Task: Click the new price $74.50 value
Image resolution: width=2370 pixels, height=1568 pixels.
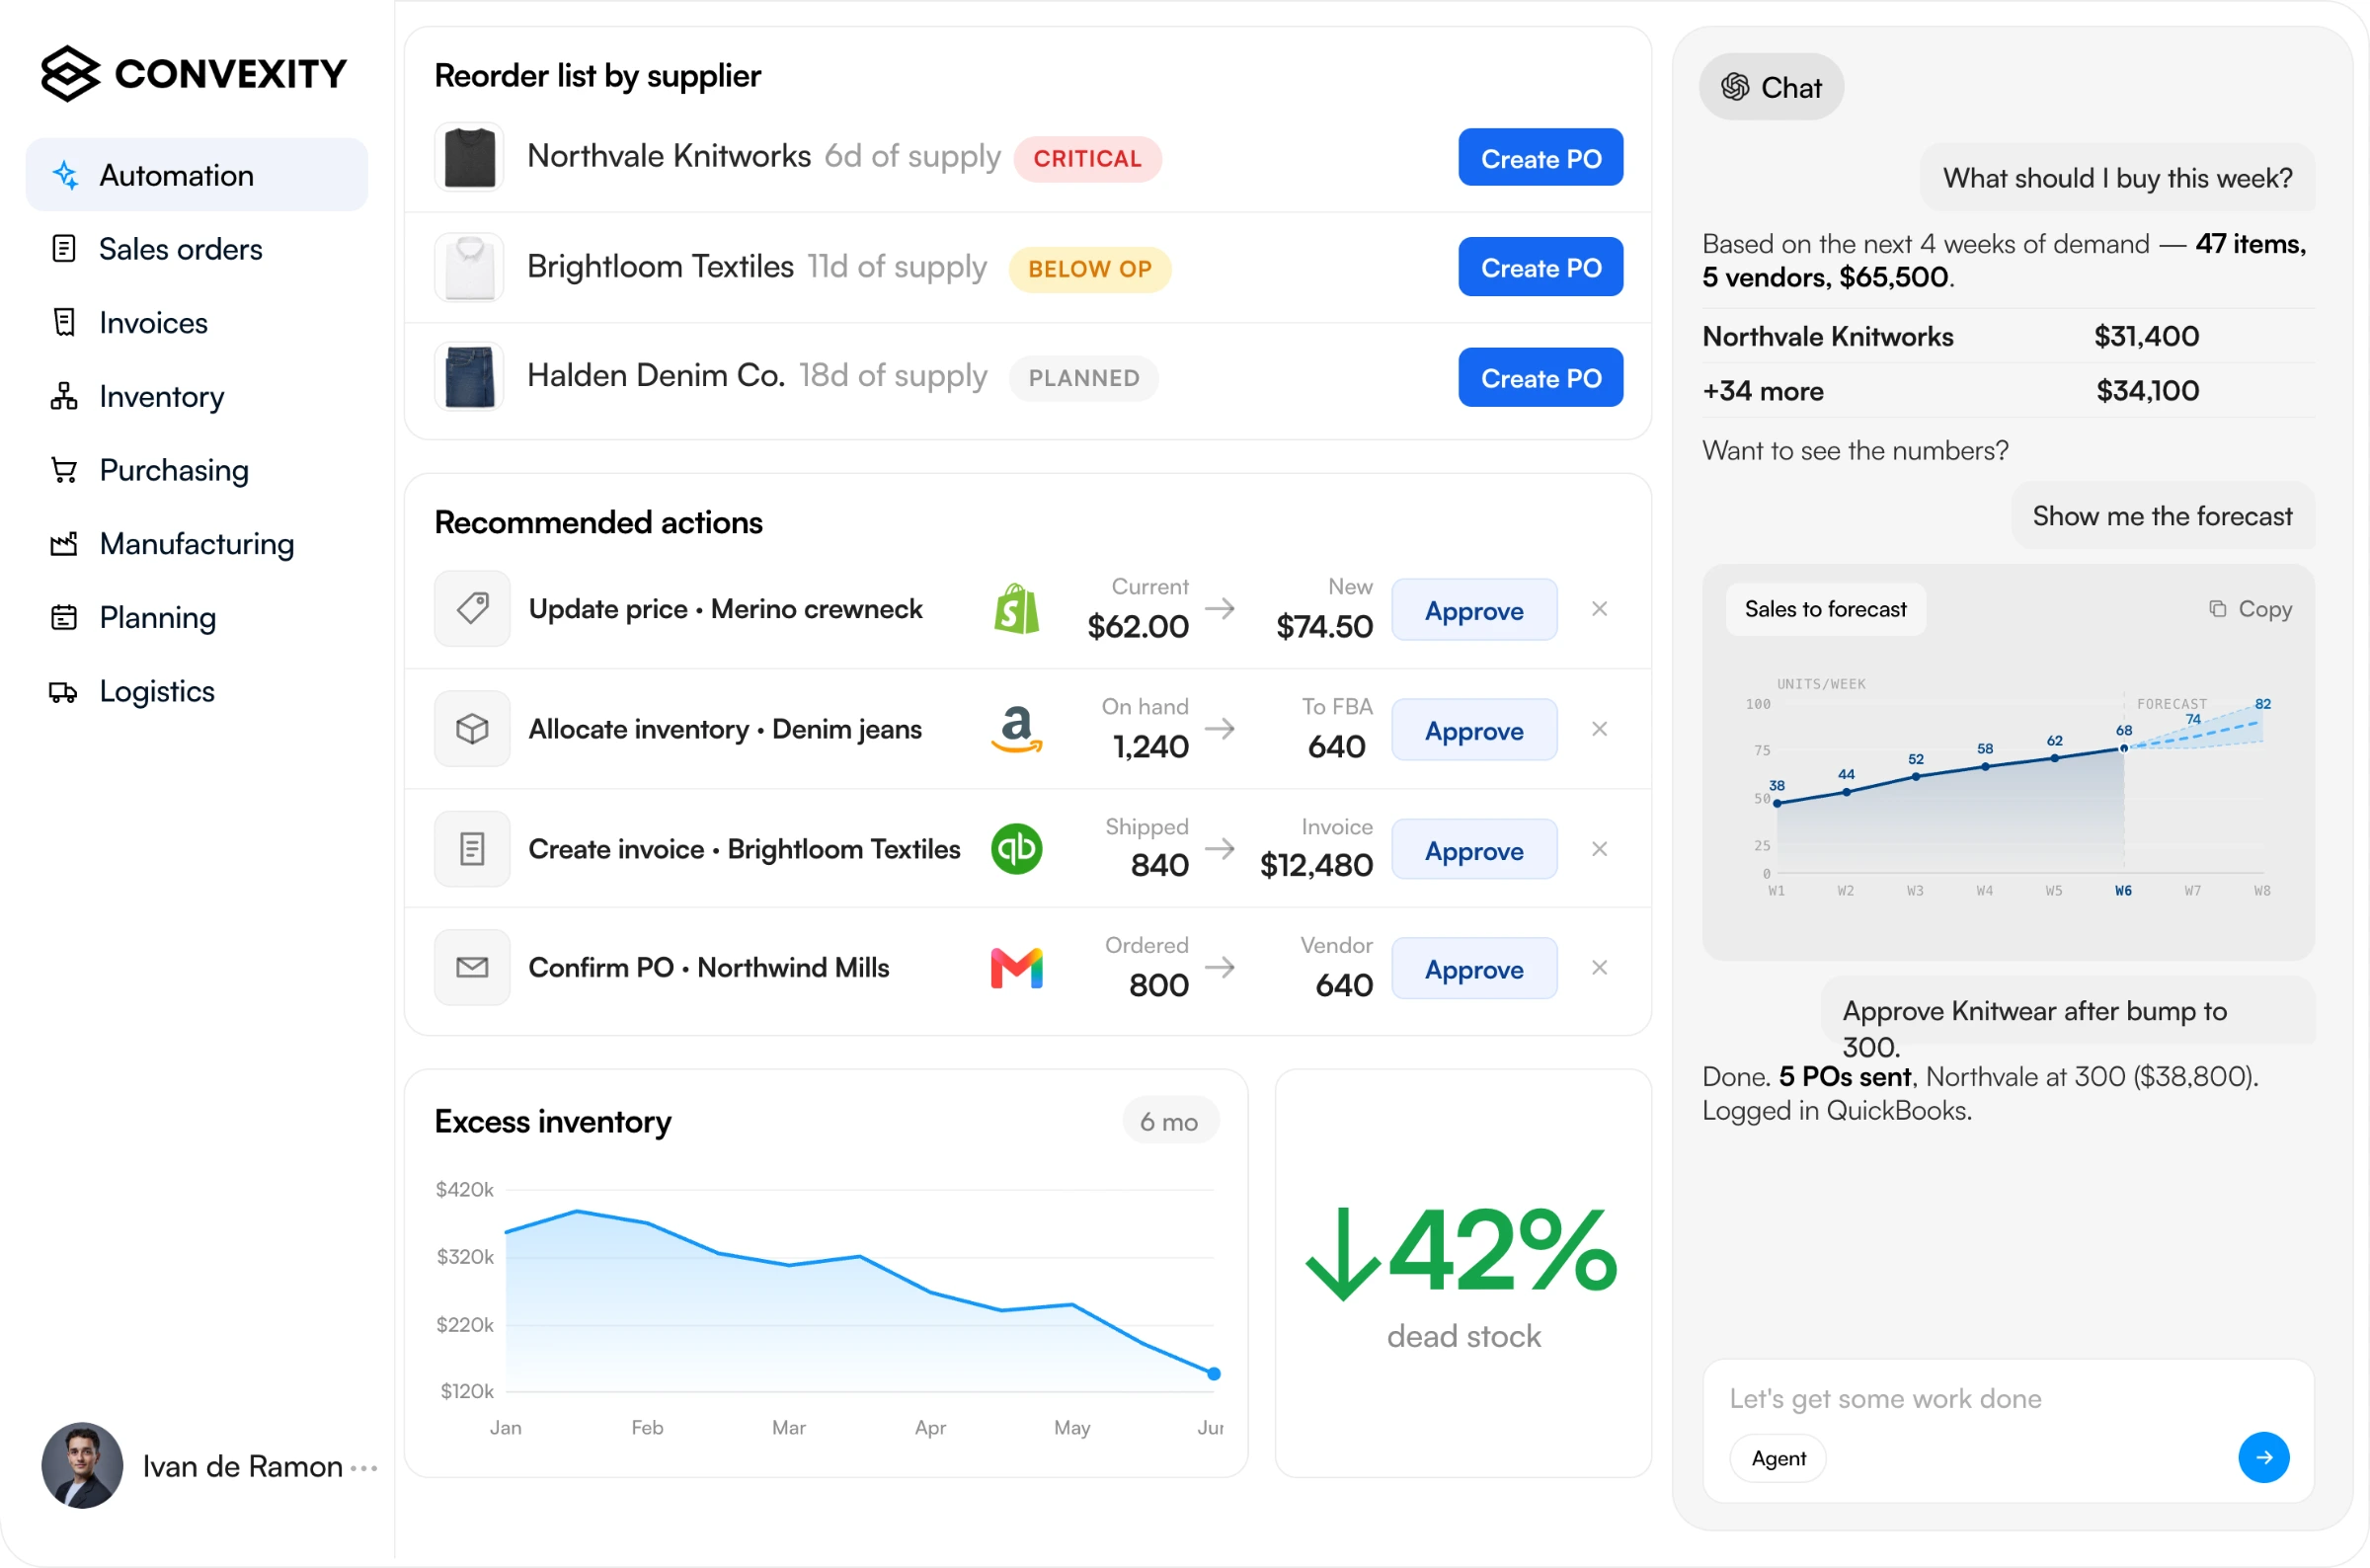Action: [1324, 627]
